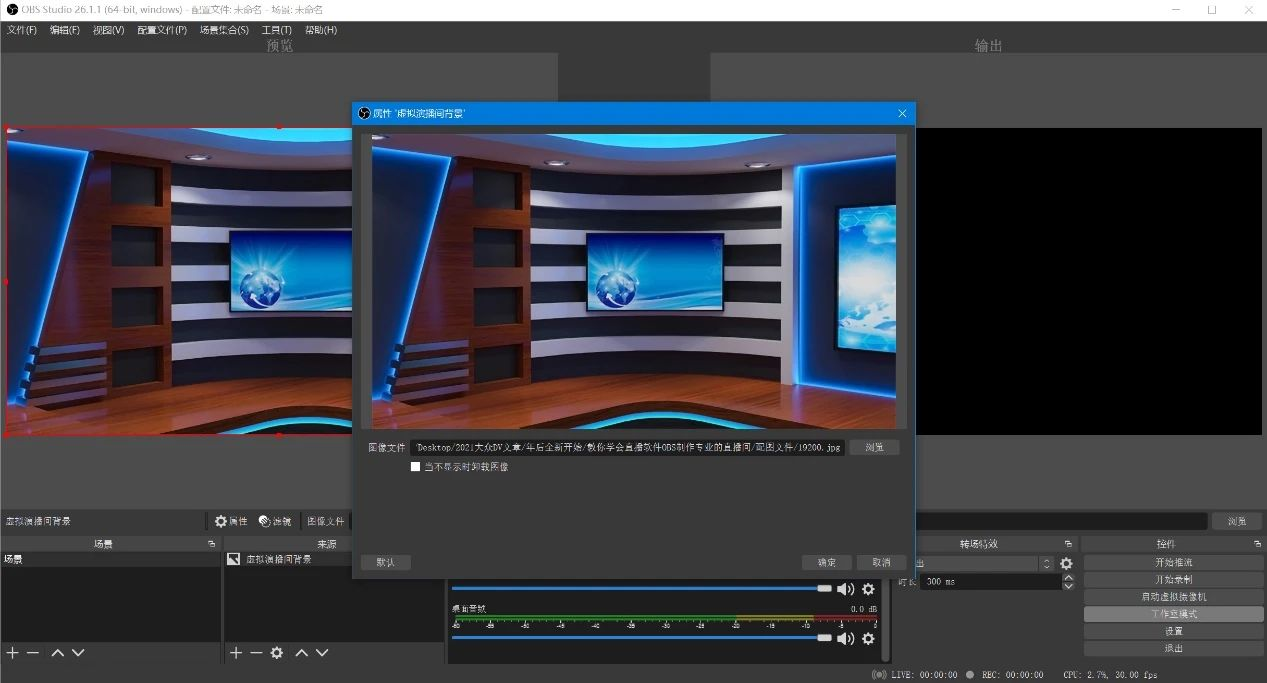
Task: Click the CPU 2.7%, 30.00 fps status text
Action: pos(1110,675)
